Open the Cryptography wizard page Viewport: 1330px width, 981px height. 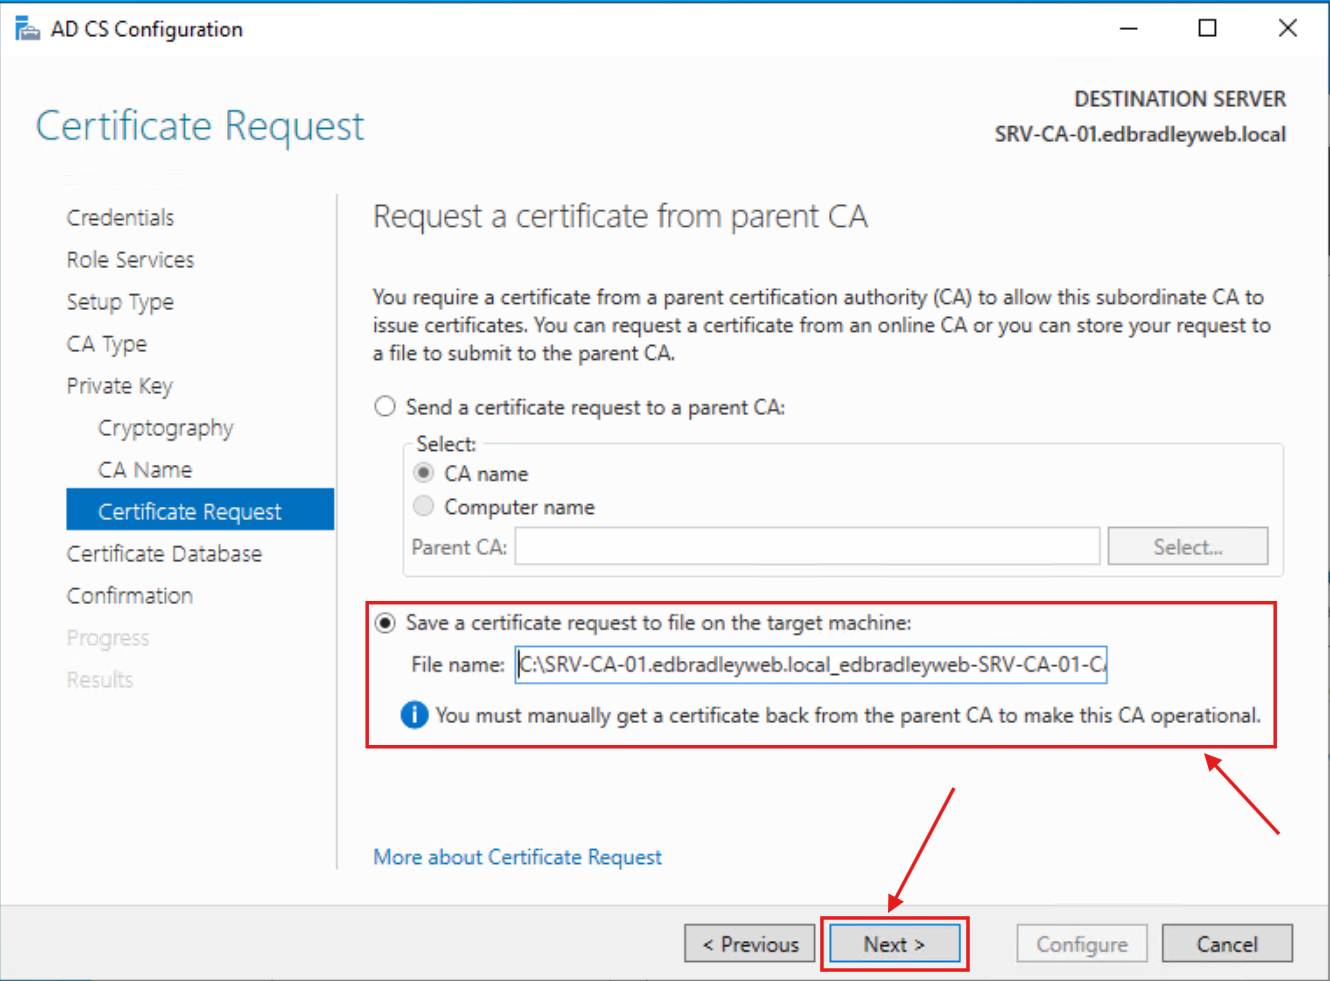(165, 427)
